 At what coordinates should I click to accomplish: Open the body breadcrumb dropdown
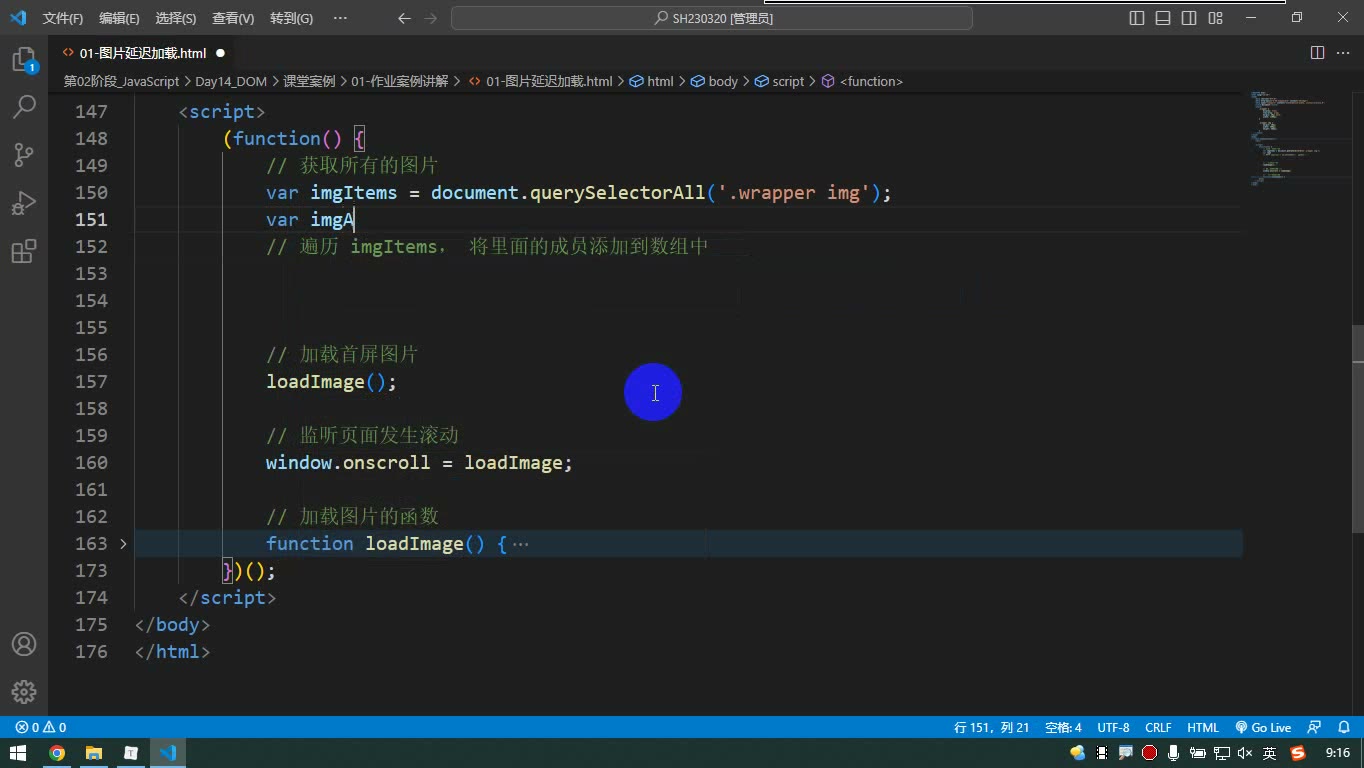click(x=714, y=81)
